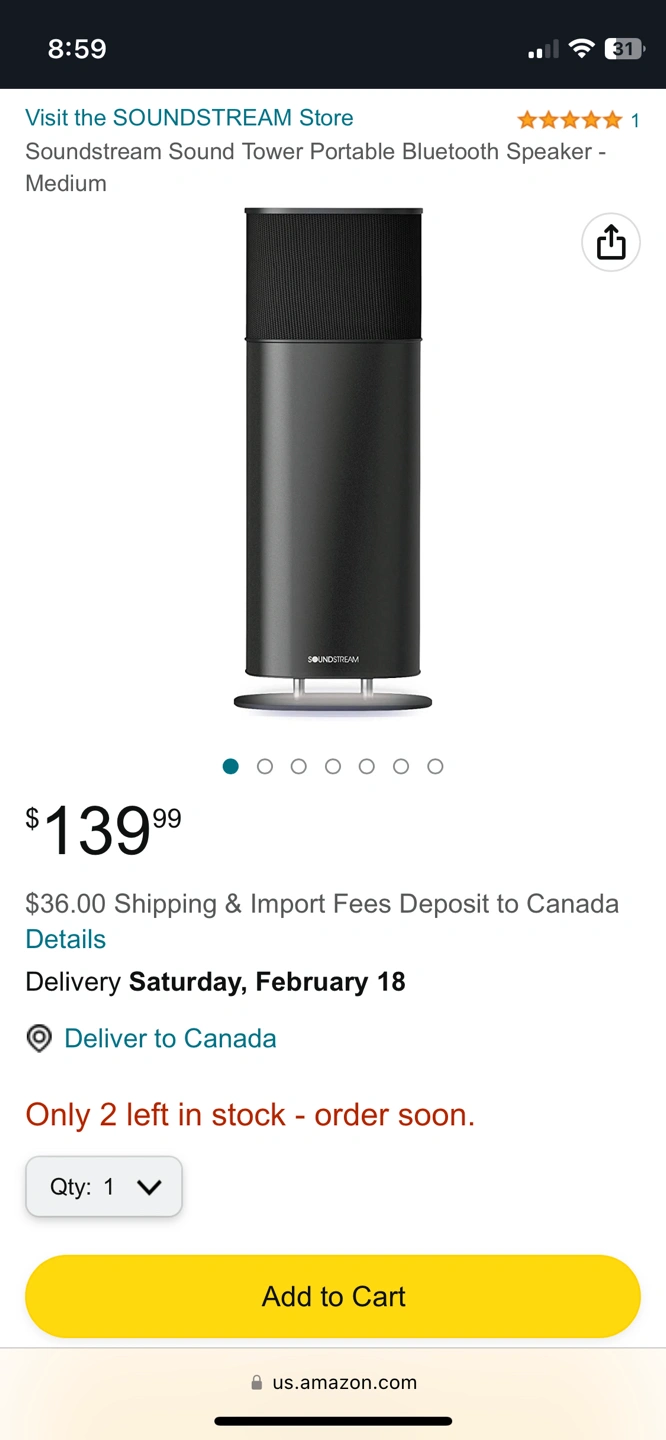Tap the battery indicator showing 31
This screenshot has width=666, height=1440.
tap(624, 49)
